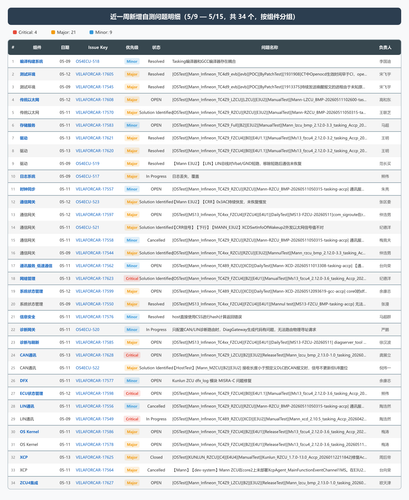Open issue link VELAFORCAR-17620

tap(95, 151)
